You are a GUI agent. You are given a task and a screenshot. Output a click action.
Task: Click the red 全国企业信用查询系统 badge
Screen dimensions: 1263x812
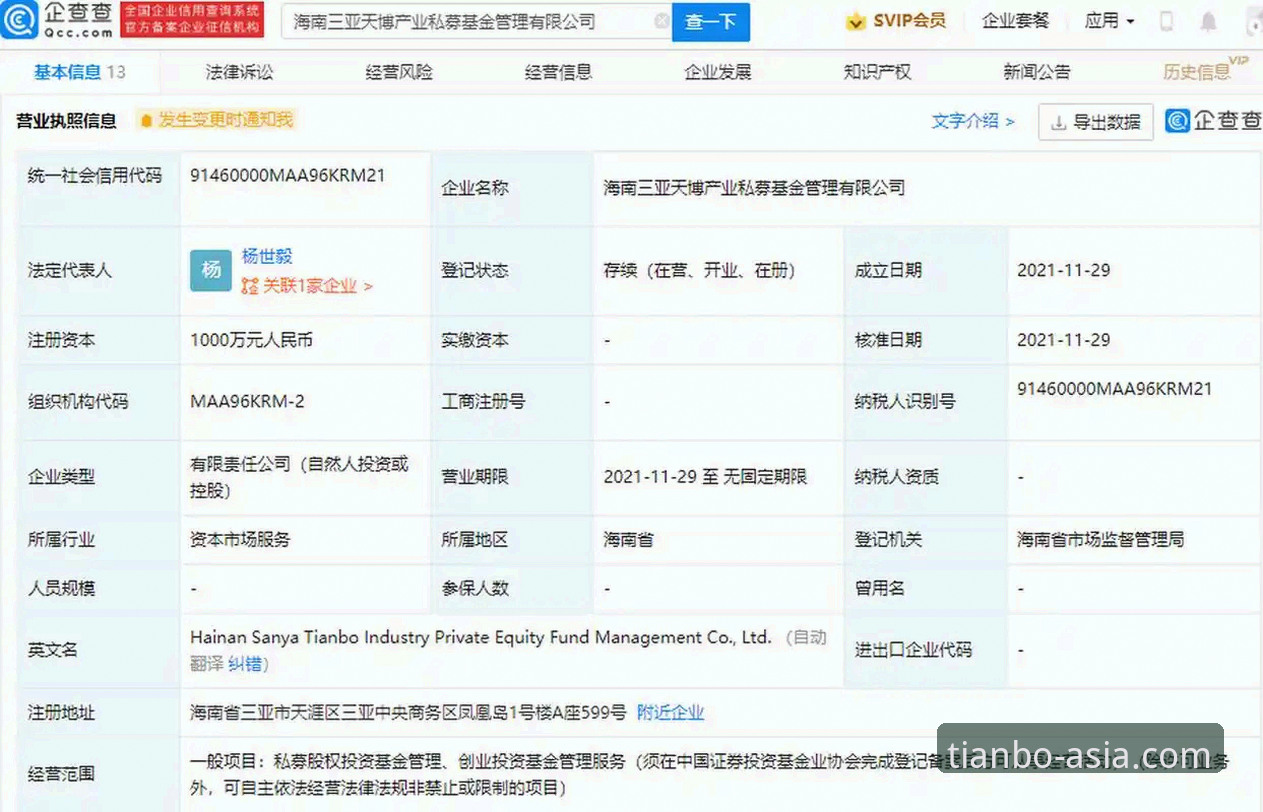192,20
